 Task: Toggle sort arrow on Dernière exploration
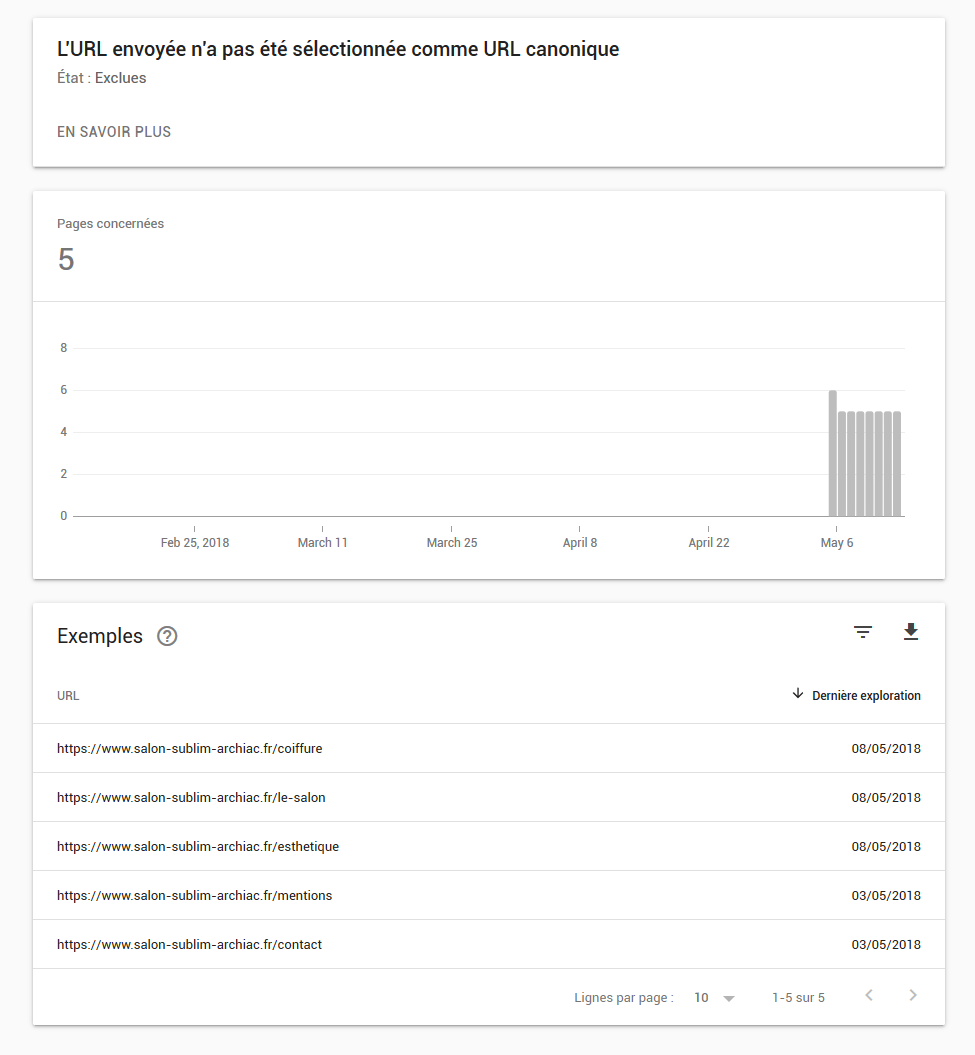pyautogui.click(x=798, y=694)
